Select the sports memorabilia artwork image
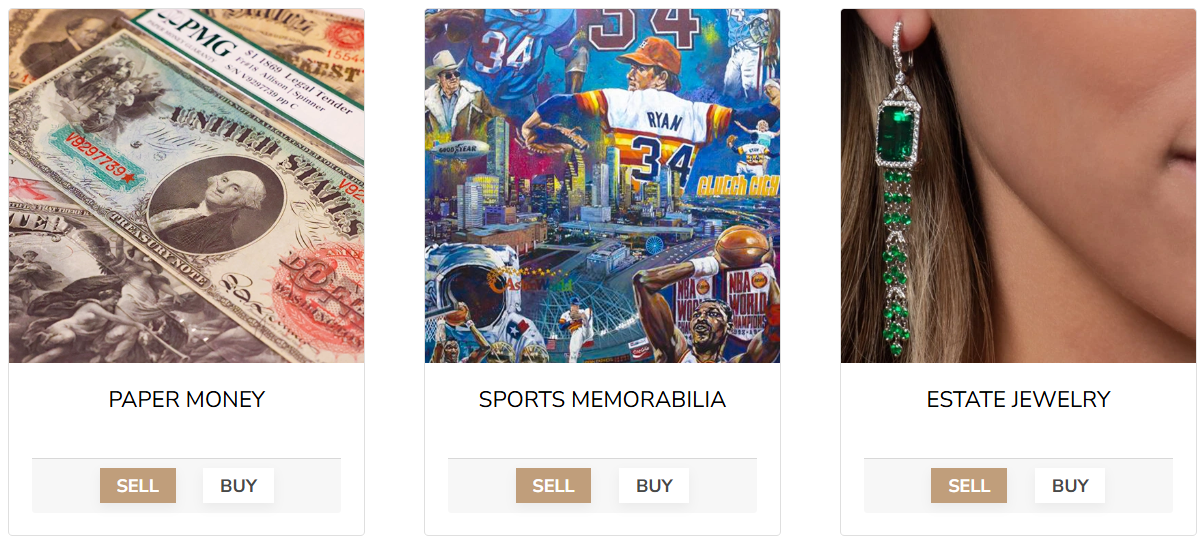This screenshot has height=542, width=1204. pyautogui.click(x=602, y=186)
